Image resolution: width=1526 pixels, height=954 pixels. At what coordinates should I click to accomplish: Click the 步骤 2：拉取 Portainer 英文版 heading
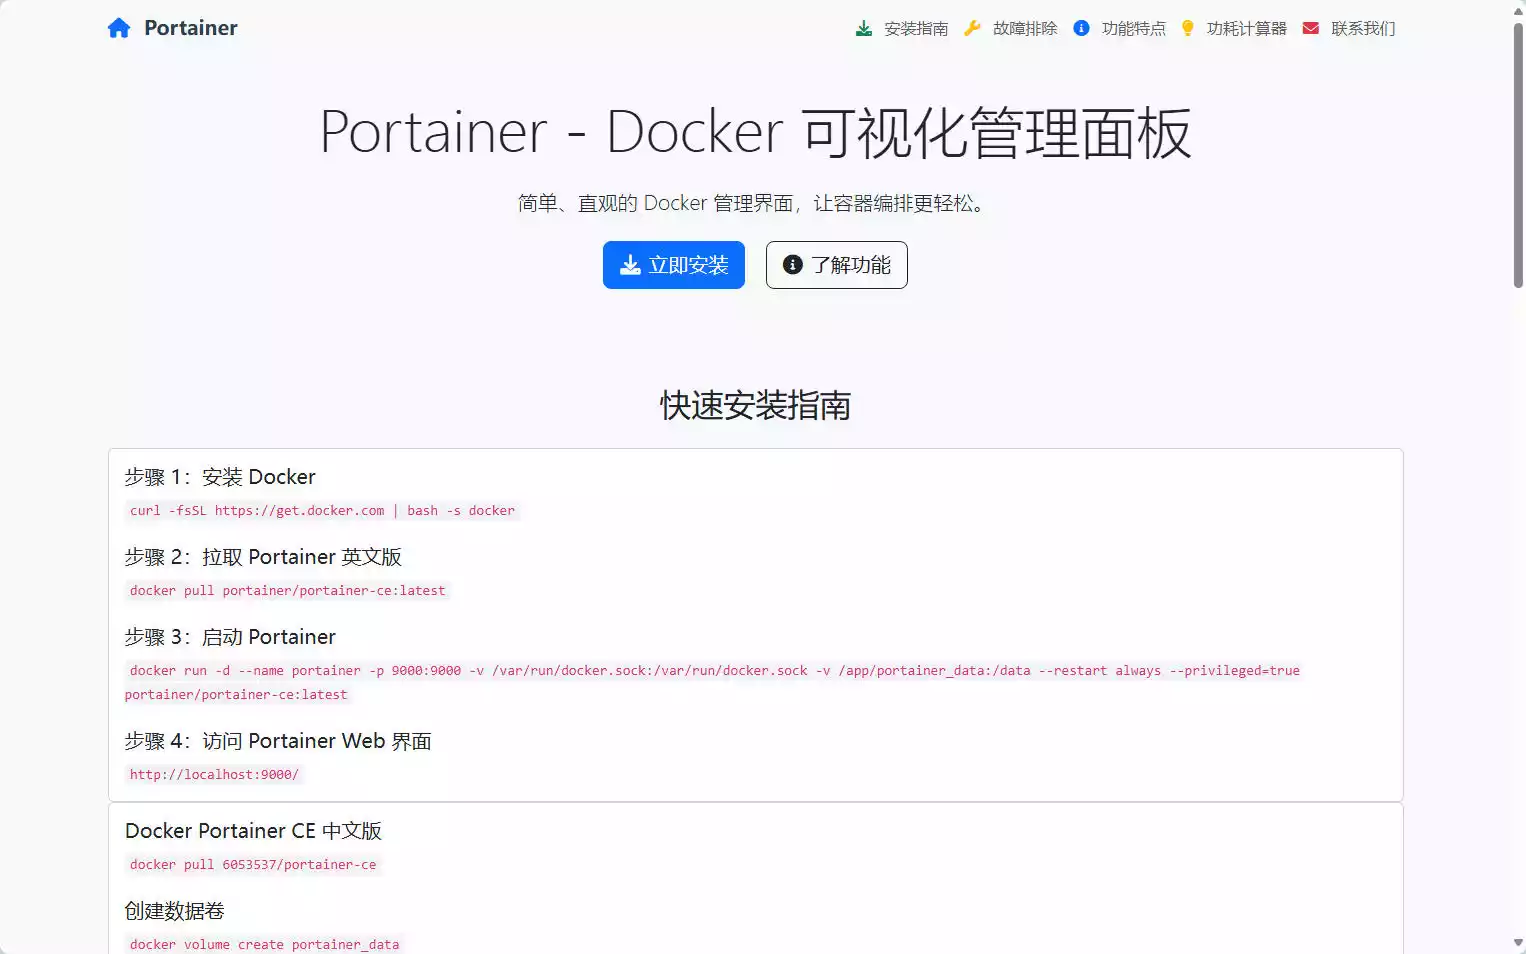pos(263,557)
